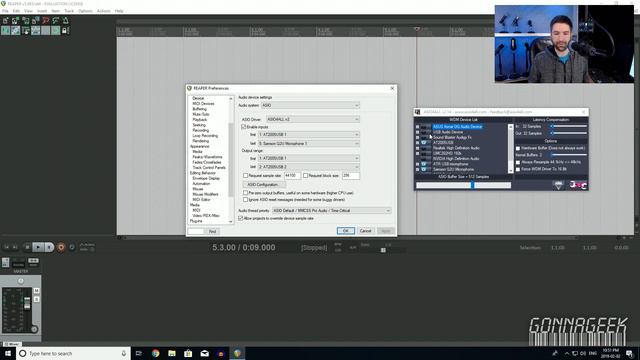Toggle Allow projects to override sample rate
Viewport: 640px width, 360px height.
point(240,218)
